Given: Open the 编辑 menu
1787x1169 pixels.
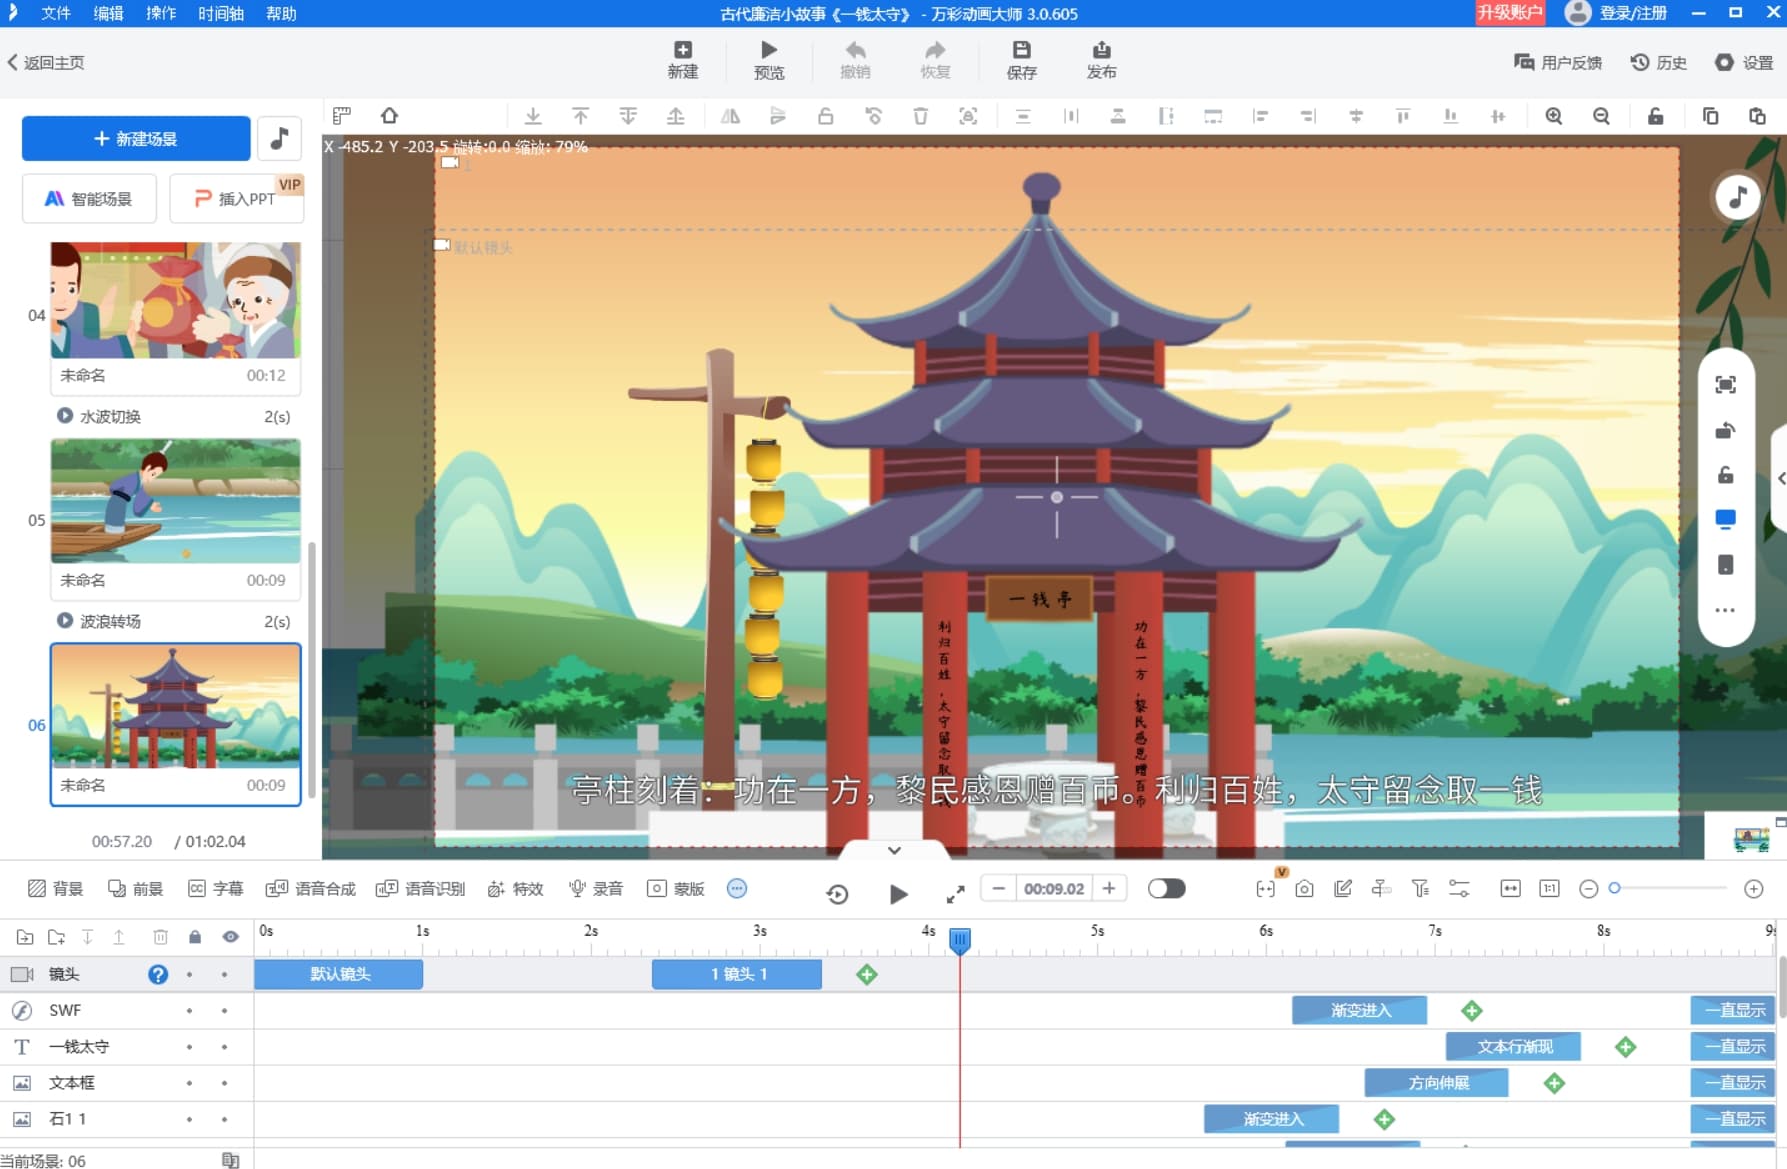Looking at the screenshot, I should 108,13.
